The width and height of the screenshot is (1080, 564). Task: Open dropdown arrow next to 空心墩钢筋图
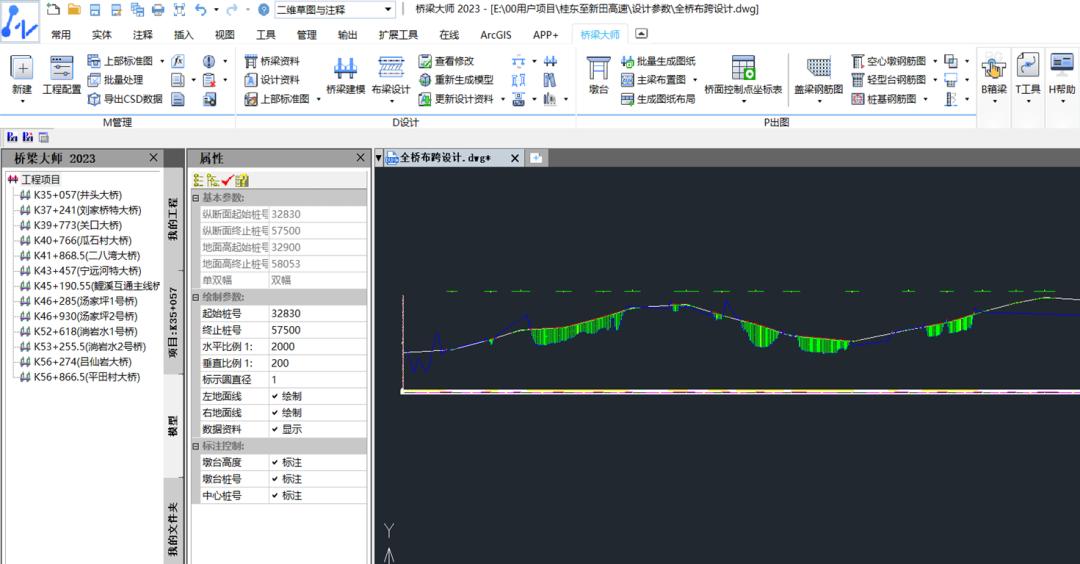coord(935,61)
